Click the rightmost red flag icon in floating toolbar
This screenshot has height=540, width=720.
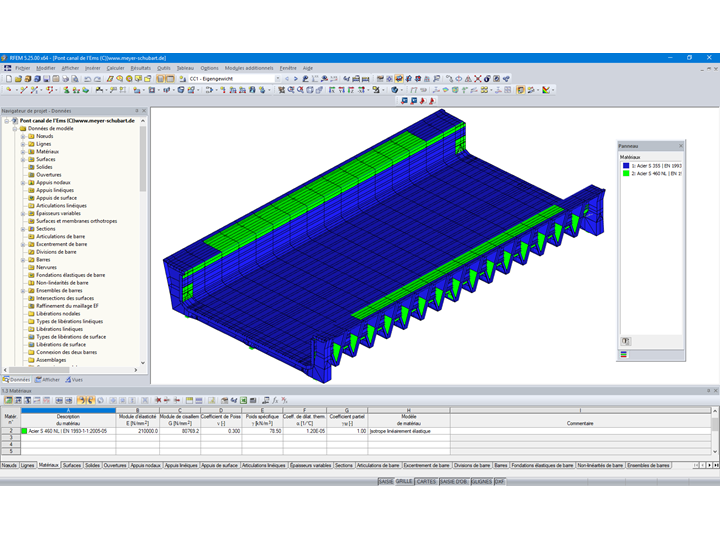click(x=432, y=101)
